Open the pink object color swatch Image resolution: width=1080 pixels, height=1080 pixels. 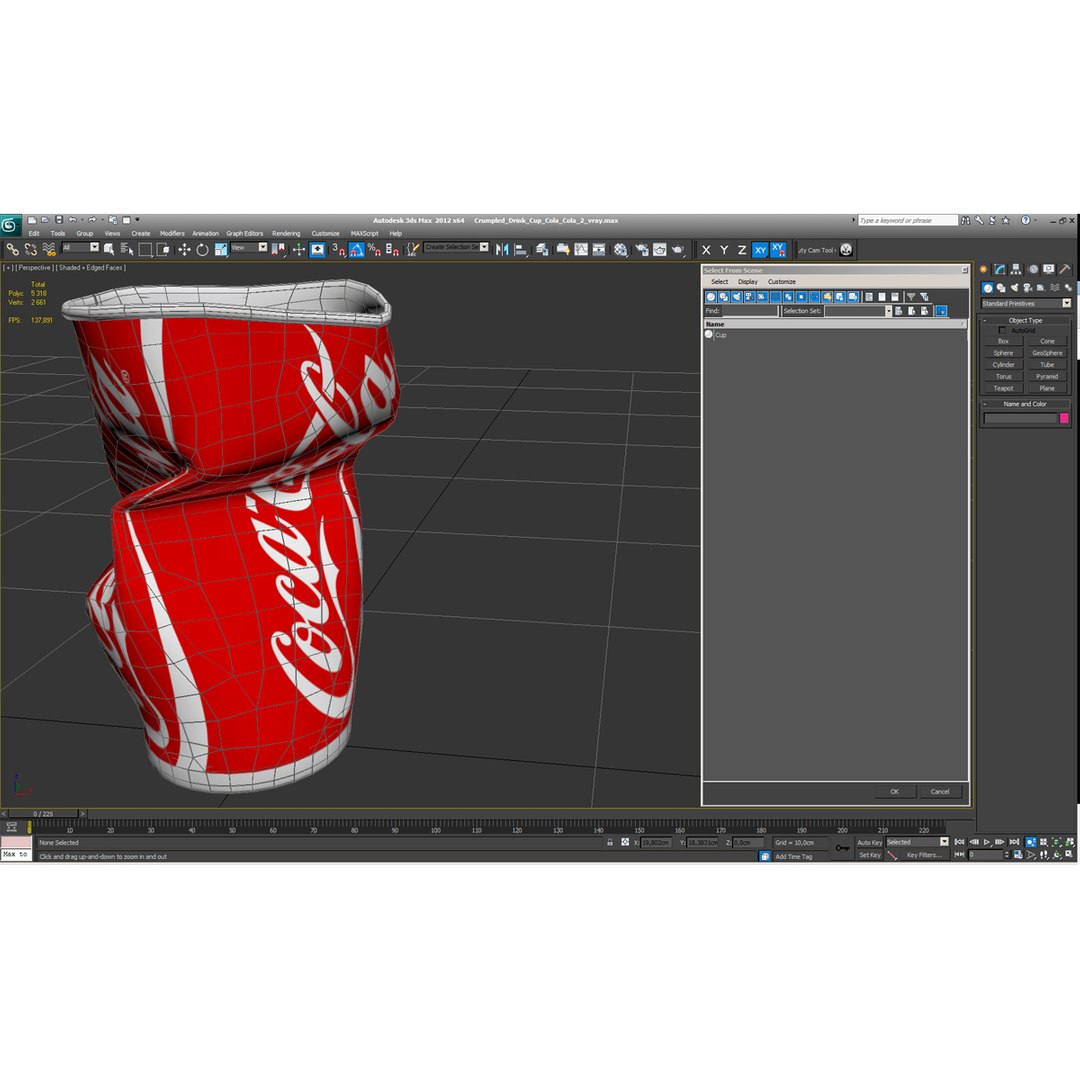coord(1063,418)
